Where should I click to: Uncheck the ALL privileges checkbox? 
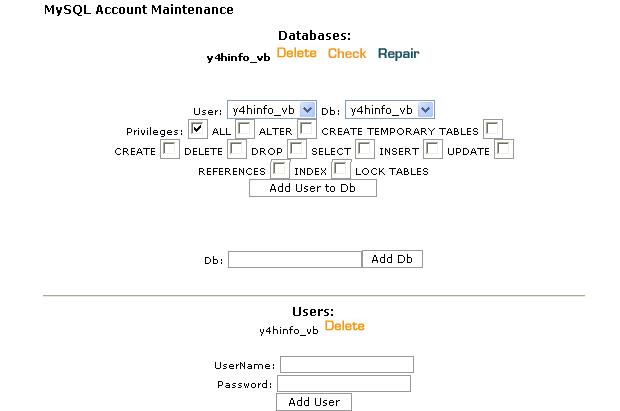(x=198, y=129)
